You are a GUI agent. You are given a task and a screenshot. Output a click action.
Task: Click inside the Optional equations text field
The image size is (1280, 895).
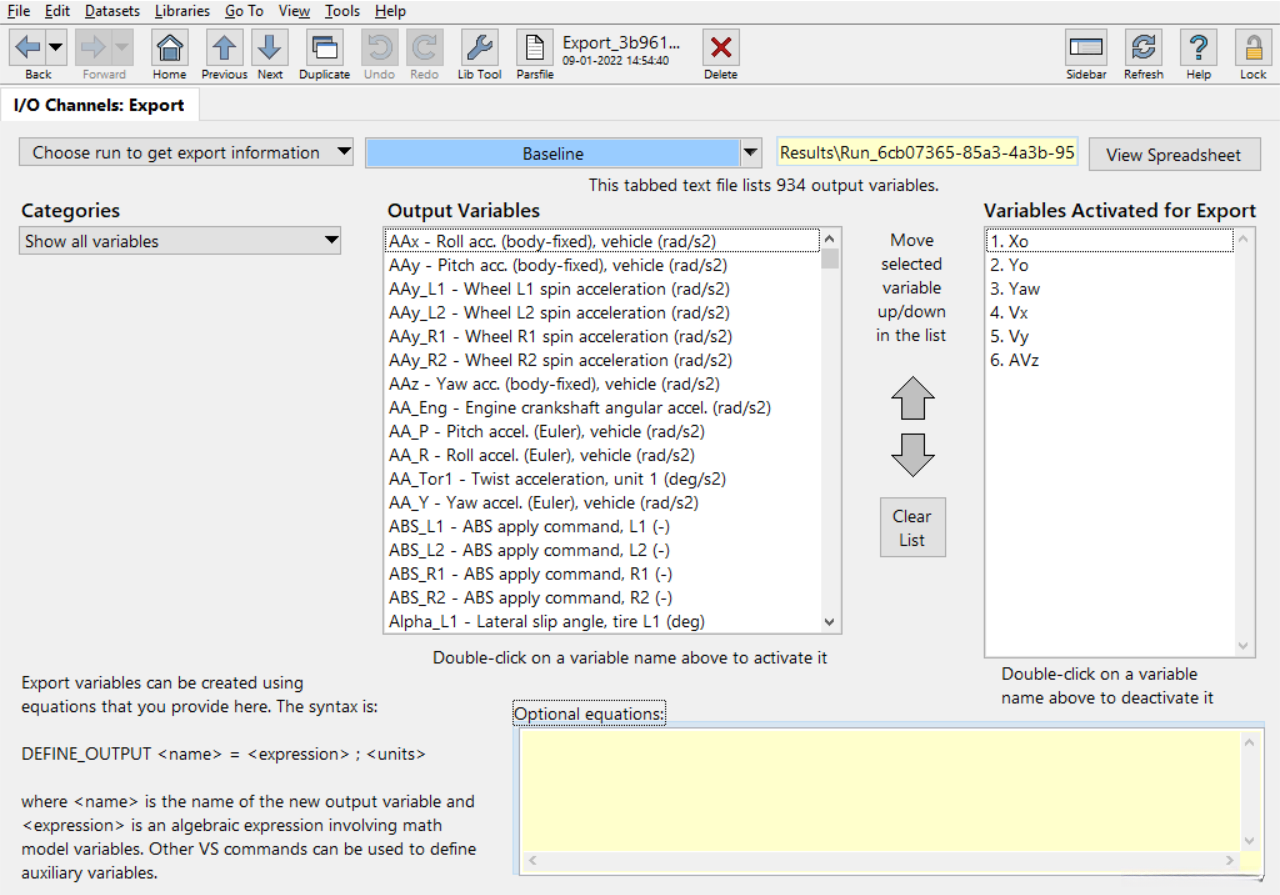point(880,790)
